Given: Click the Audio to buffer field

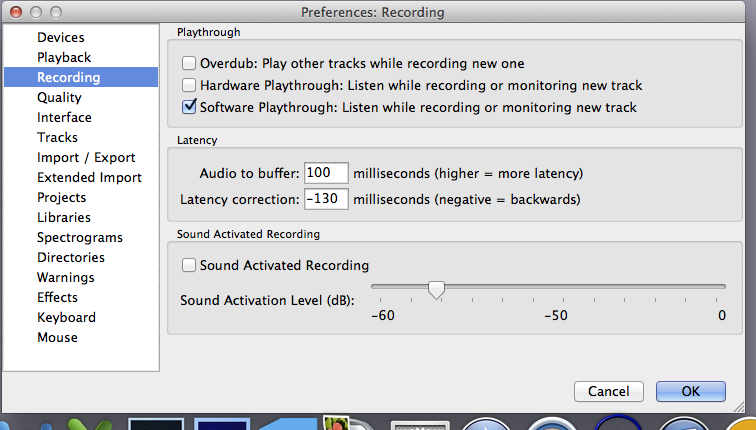Looking at the screenshot, I should (326, 173).
